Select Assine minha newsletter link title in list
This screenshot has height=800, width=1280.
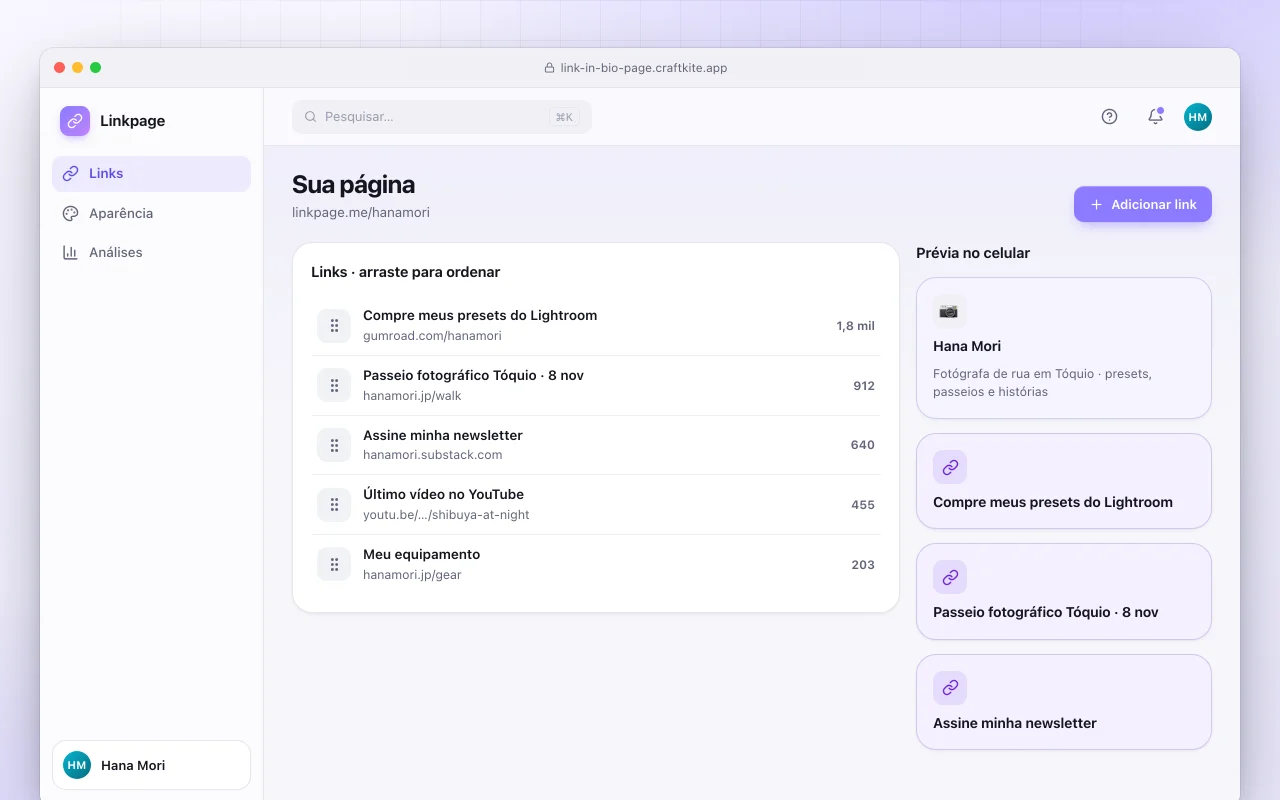click(x=443, y=435)
